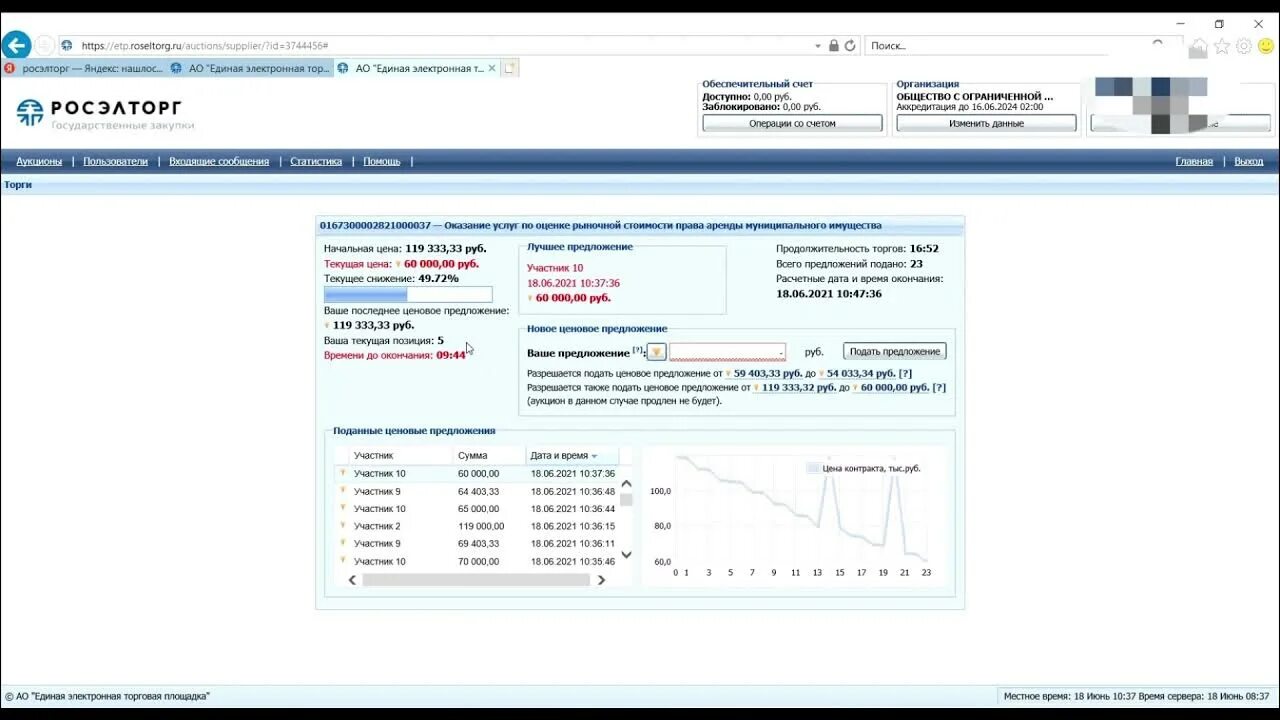Click the [?] hint beside Ваше предложение
The width and height of the screenshot is (1280, 720).
click(638, 350)
